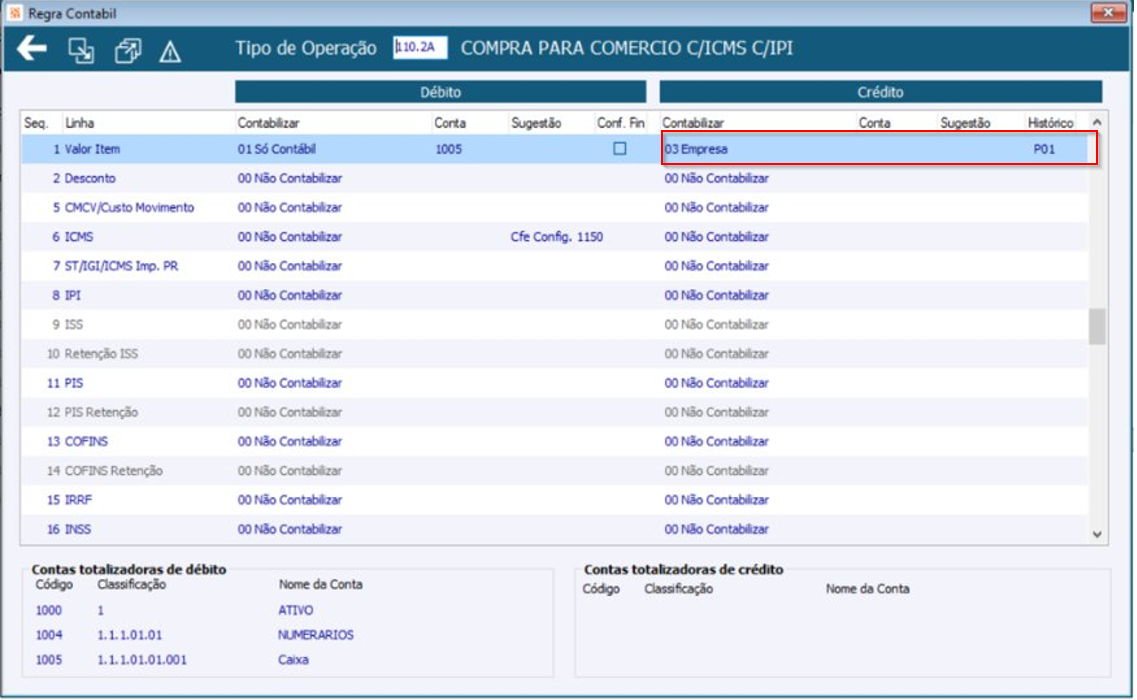
Task: Select the IPI row label
Action: (x=73, y=295)
